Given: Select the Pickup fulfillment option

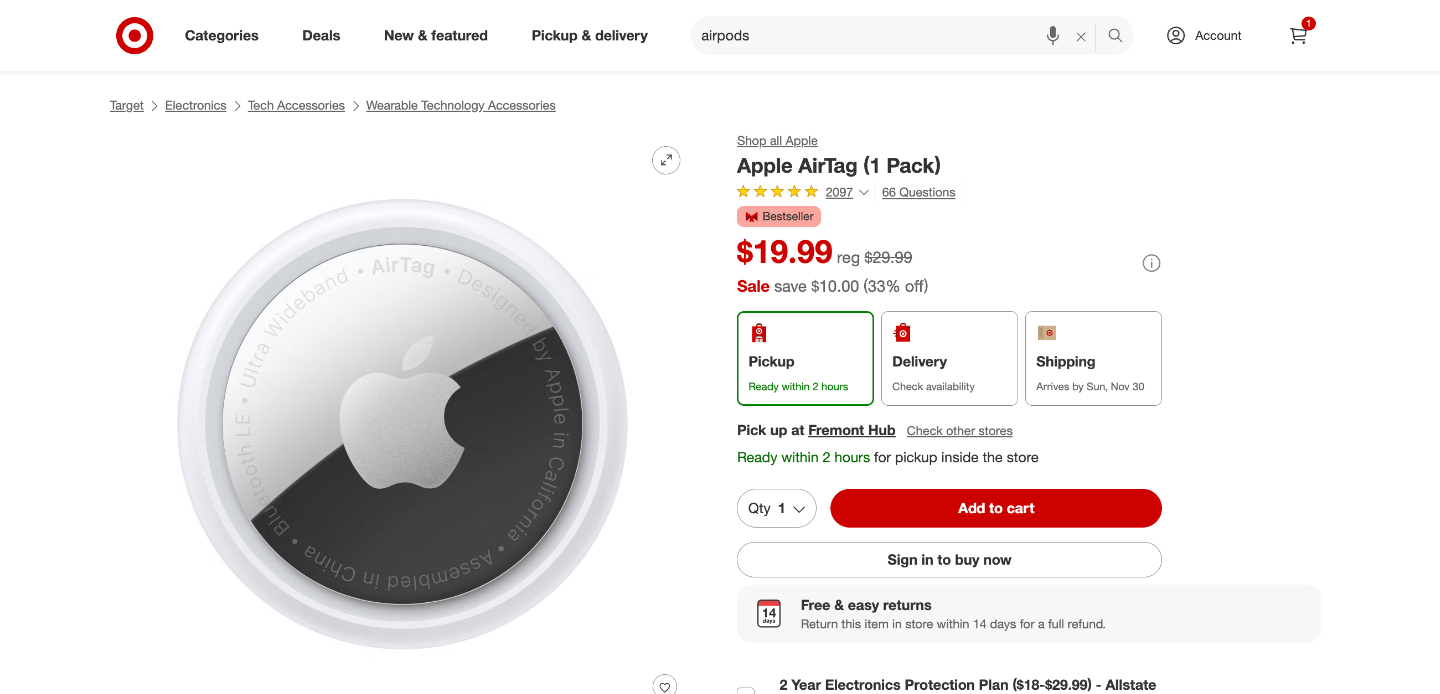Looking at the screenshot, I should (805, 358).
